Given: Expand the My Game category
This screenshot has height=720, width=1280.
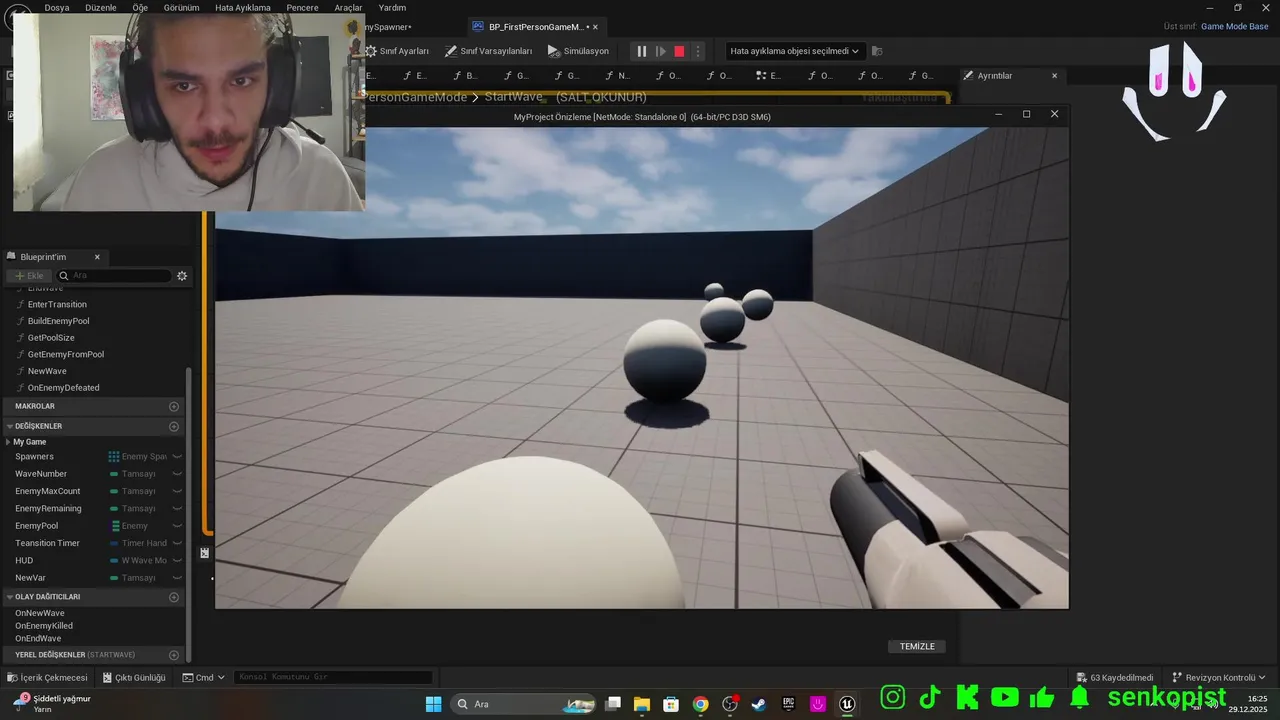Looking at the screenshot, I should coord(9,442).
